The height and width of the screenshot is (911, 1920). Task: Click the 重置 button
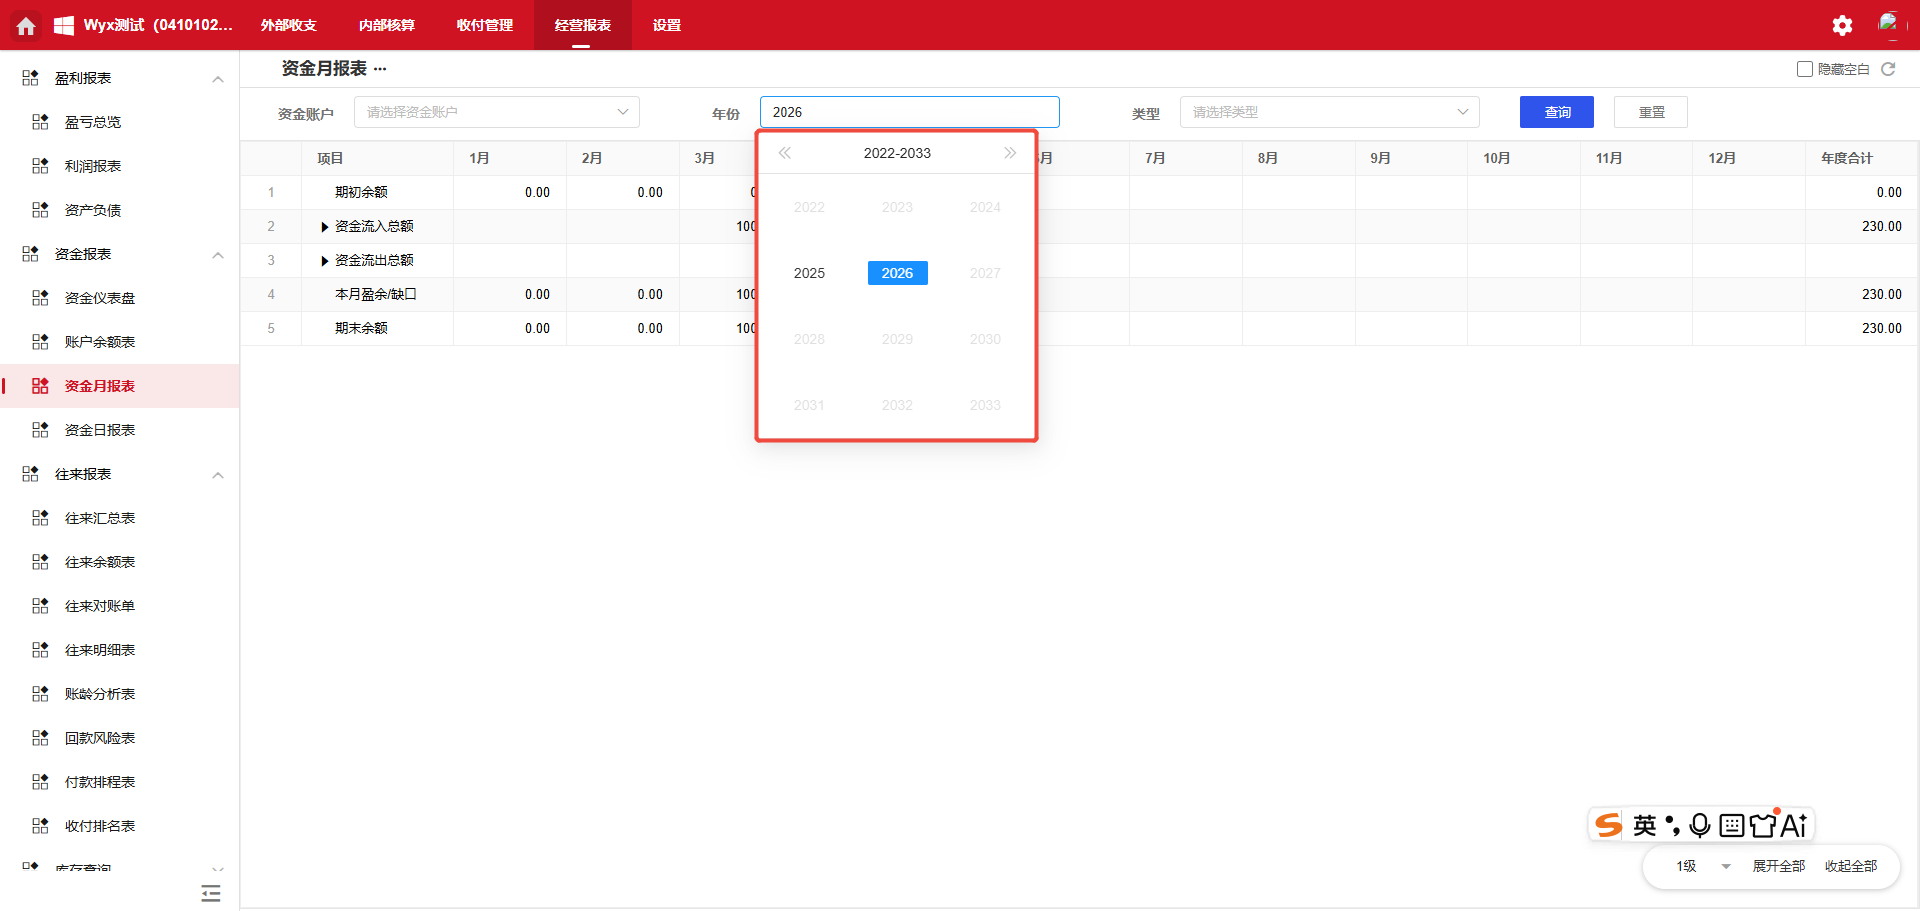(1650, 112)
